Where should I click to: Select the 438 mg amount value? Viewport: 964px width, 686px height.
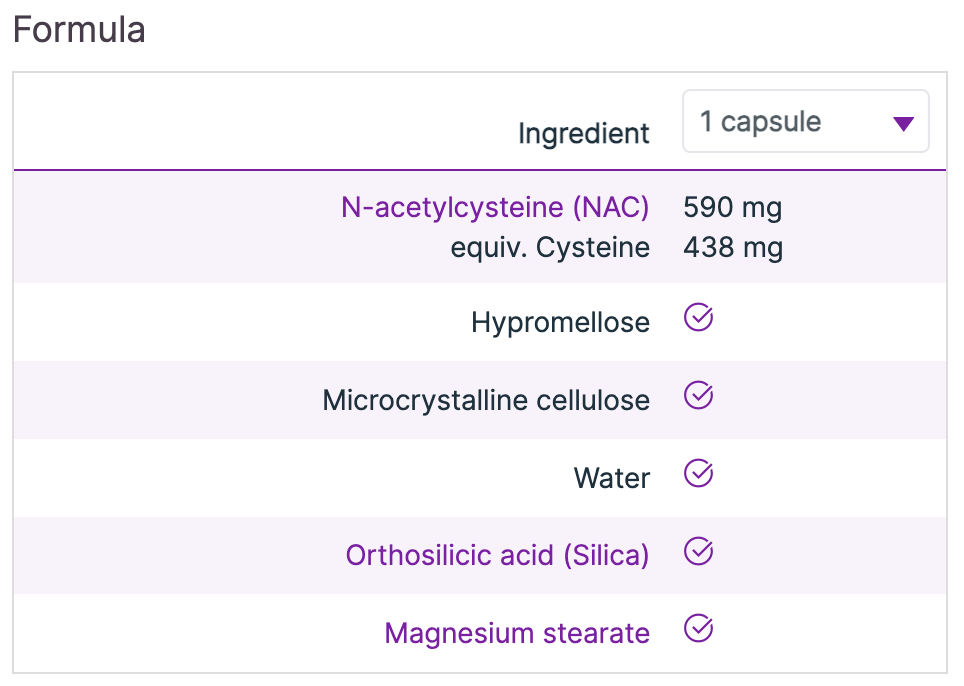tap(732, 247)
